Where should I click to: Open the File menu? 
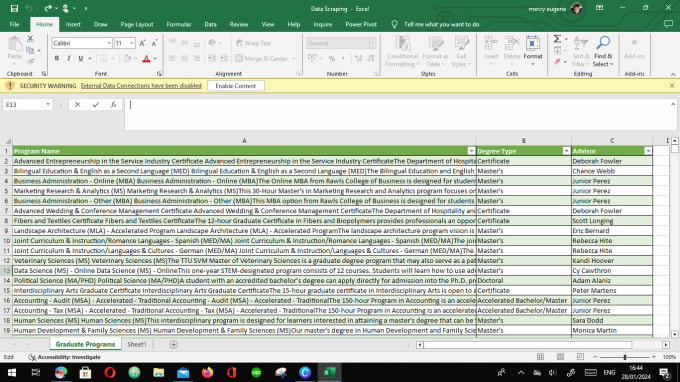coord(14,24)
